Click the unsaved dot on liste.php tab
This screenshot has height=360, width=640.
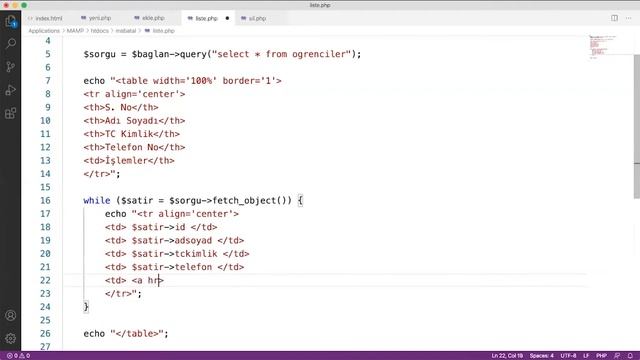pos(227,18)
